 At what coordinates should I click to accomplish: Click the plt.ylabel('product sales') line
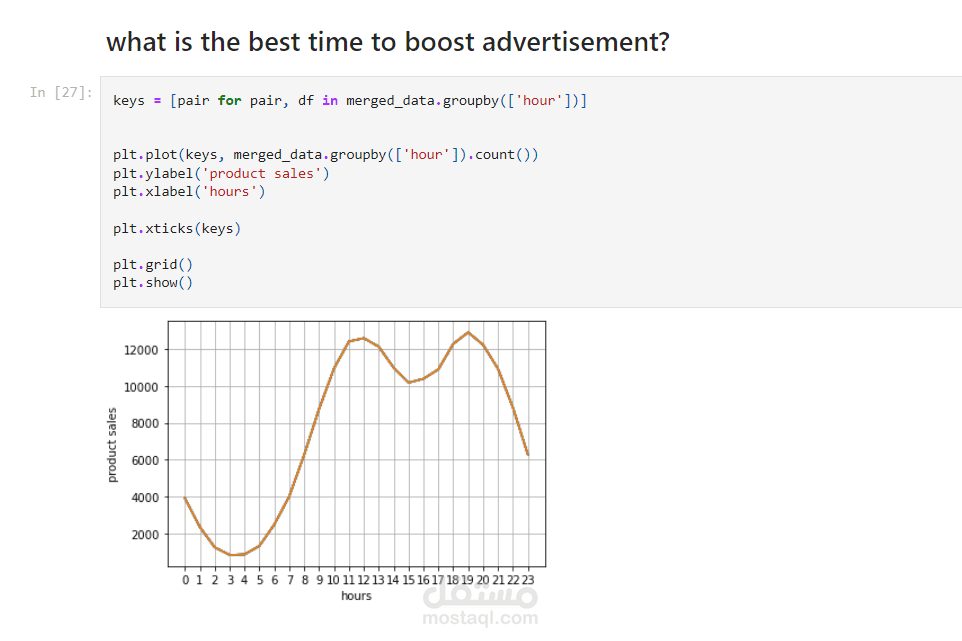tap(220, 173)
